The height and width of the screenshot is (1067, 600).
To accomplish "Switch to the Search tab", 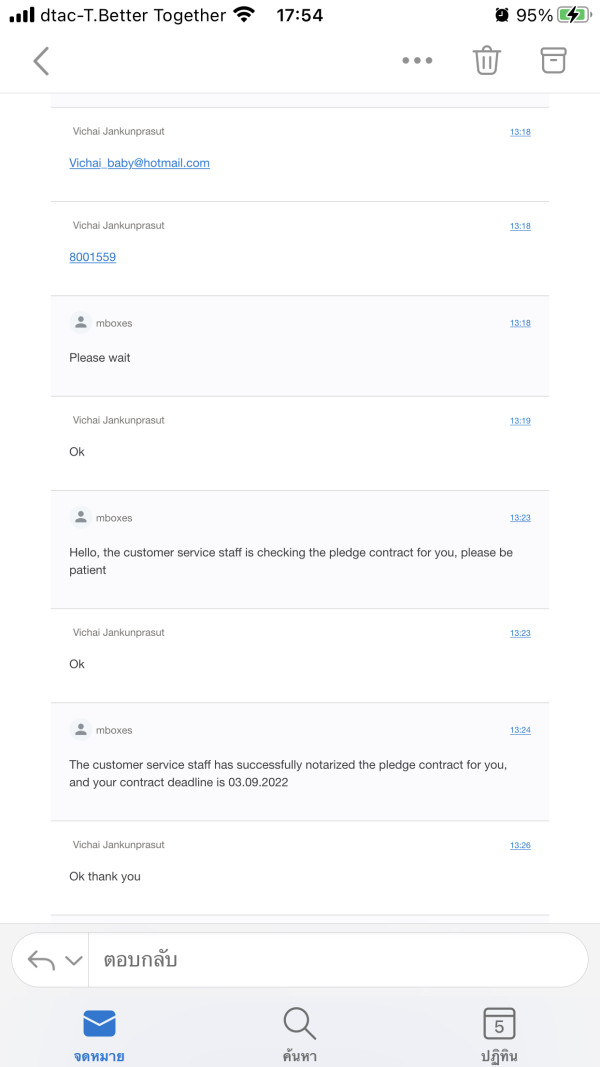I will (x=299, y=1034).
